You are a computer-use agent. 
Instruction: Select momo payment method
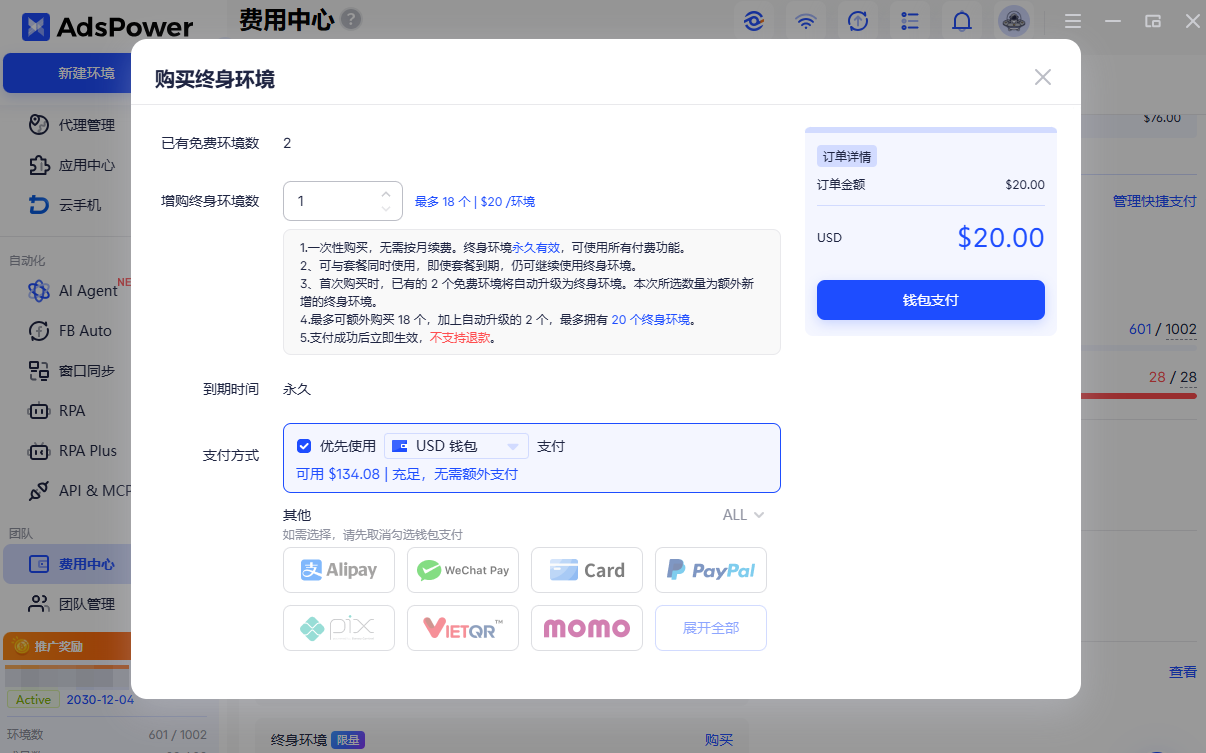(x=587, y=628)
